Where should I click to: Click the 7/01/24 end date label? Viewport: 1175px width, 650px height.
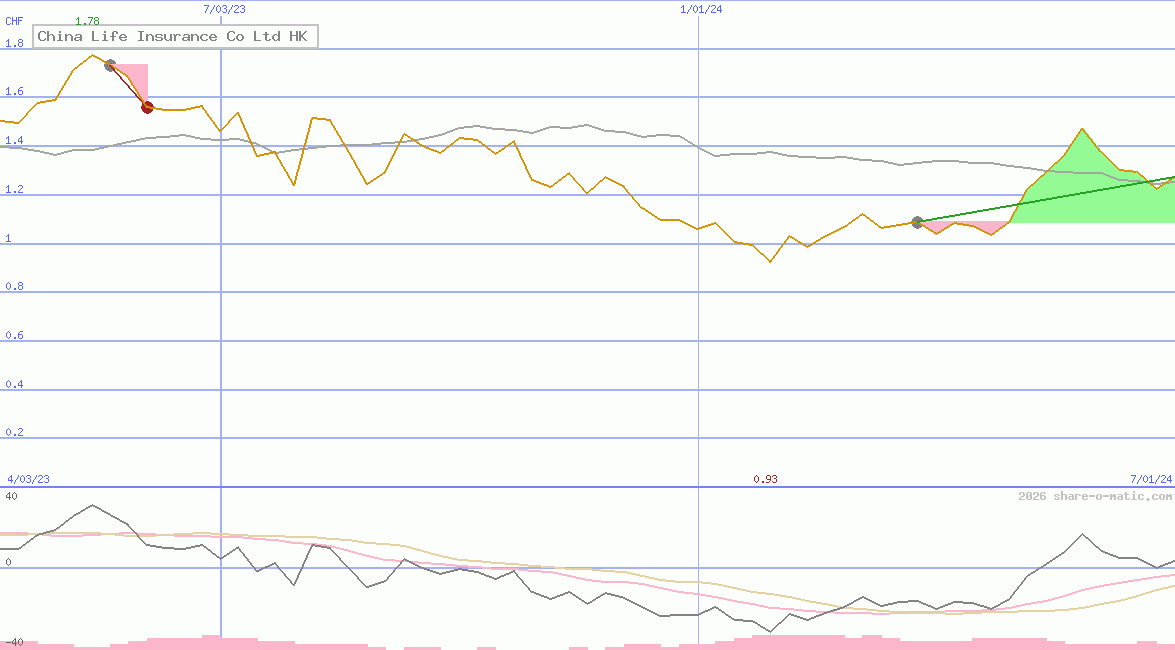[x=1150, y=479]
